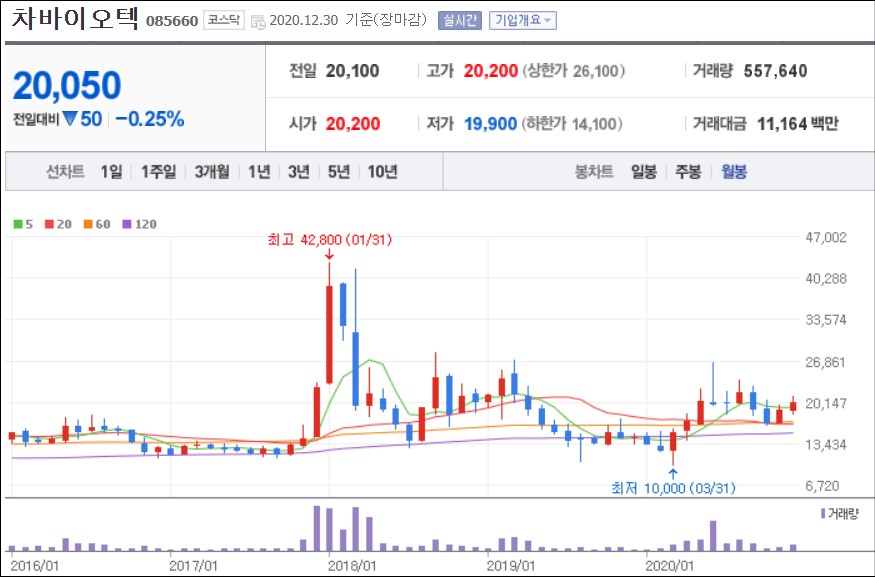The image size is (875, 577).
Task: Select the 10년 line chart tab
Action: pos(382,172)
